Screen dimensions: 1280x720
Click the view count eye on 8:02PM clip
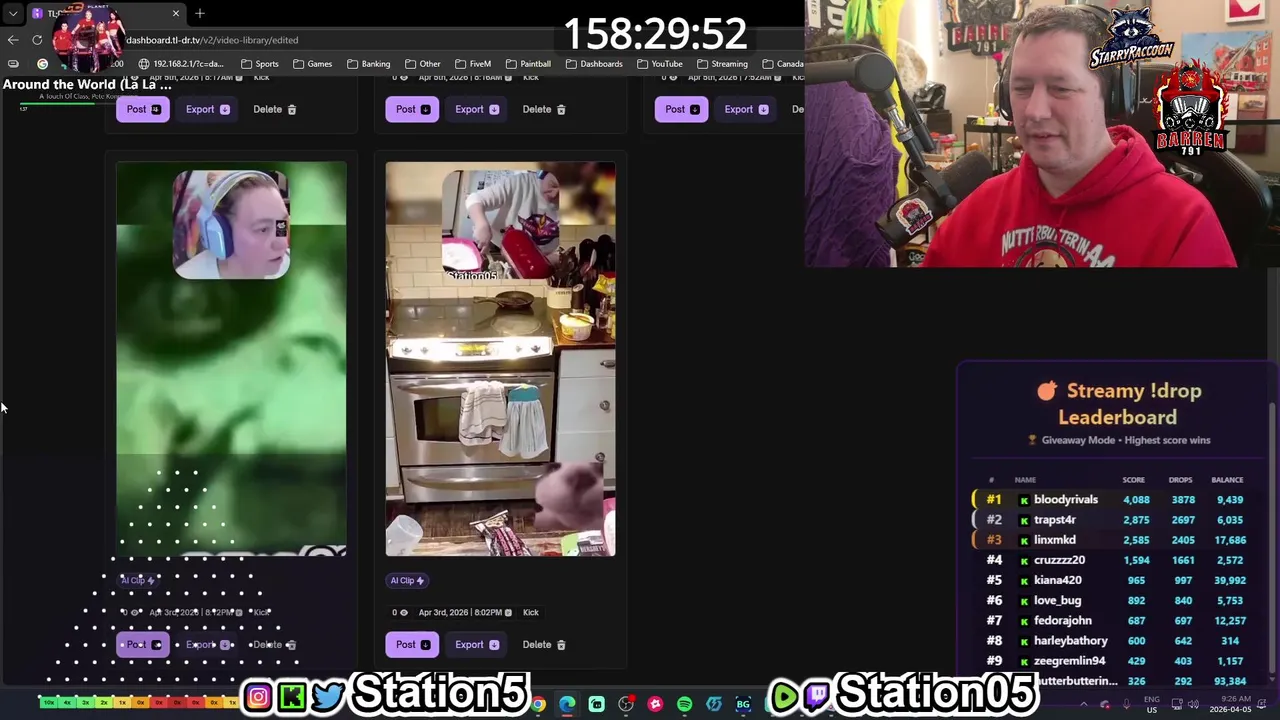coord(403,612)
